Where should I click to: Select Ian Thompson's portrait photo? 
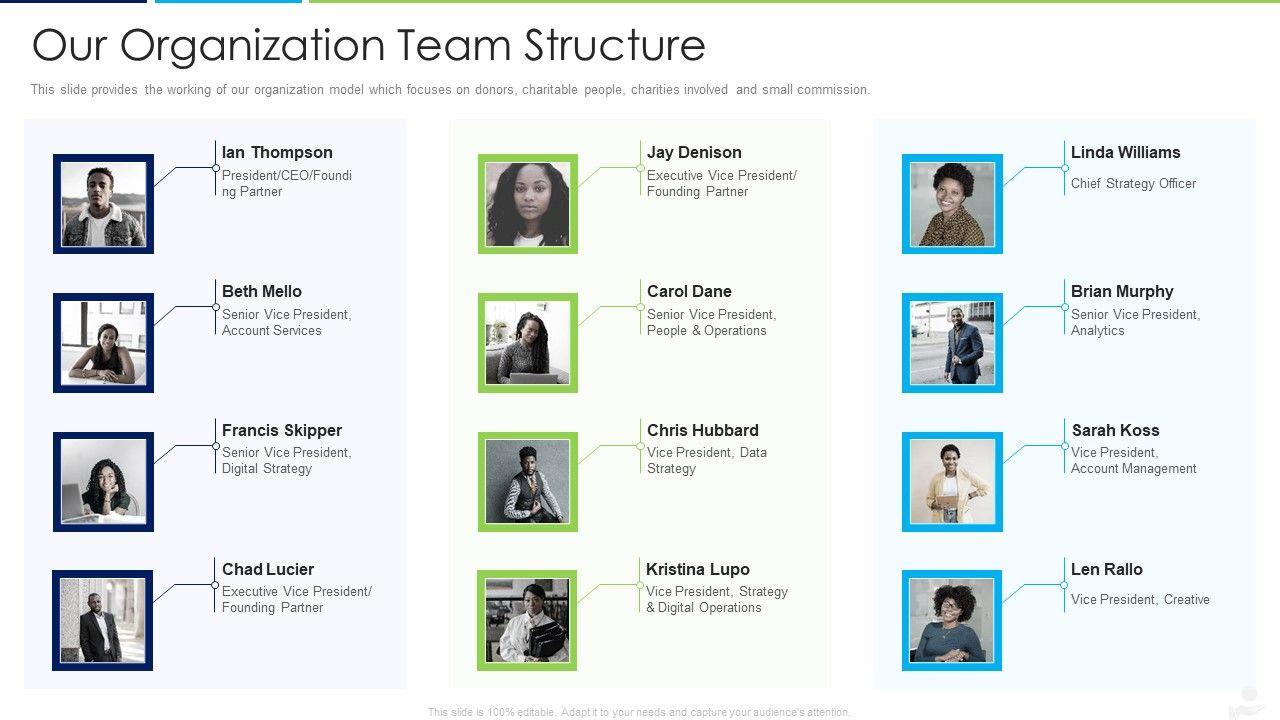tap(103, 204)
